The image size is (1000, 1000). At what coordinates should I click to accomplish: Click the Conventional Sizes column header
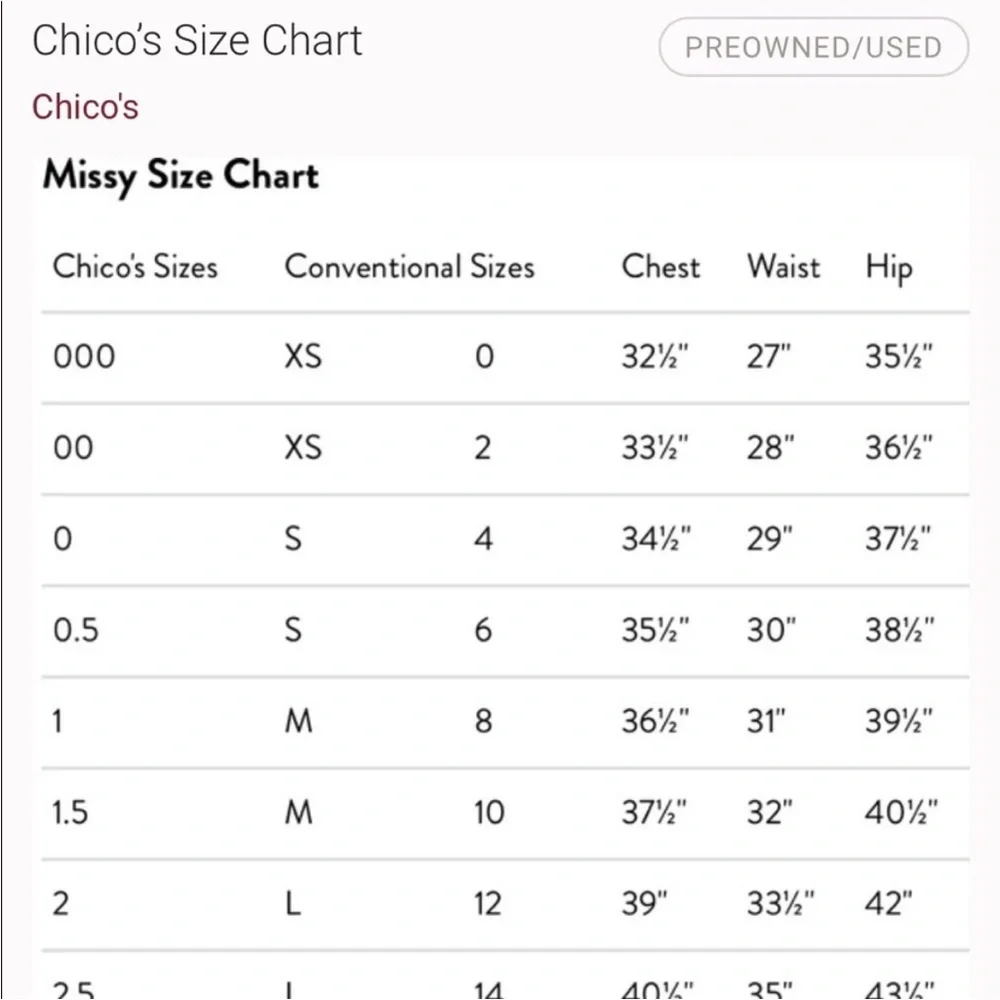point(409,267)
